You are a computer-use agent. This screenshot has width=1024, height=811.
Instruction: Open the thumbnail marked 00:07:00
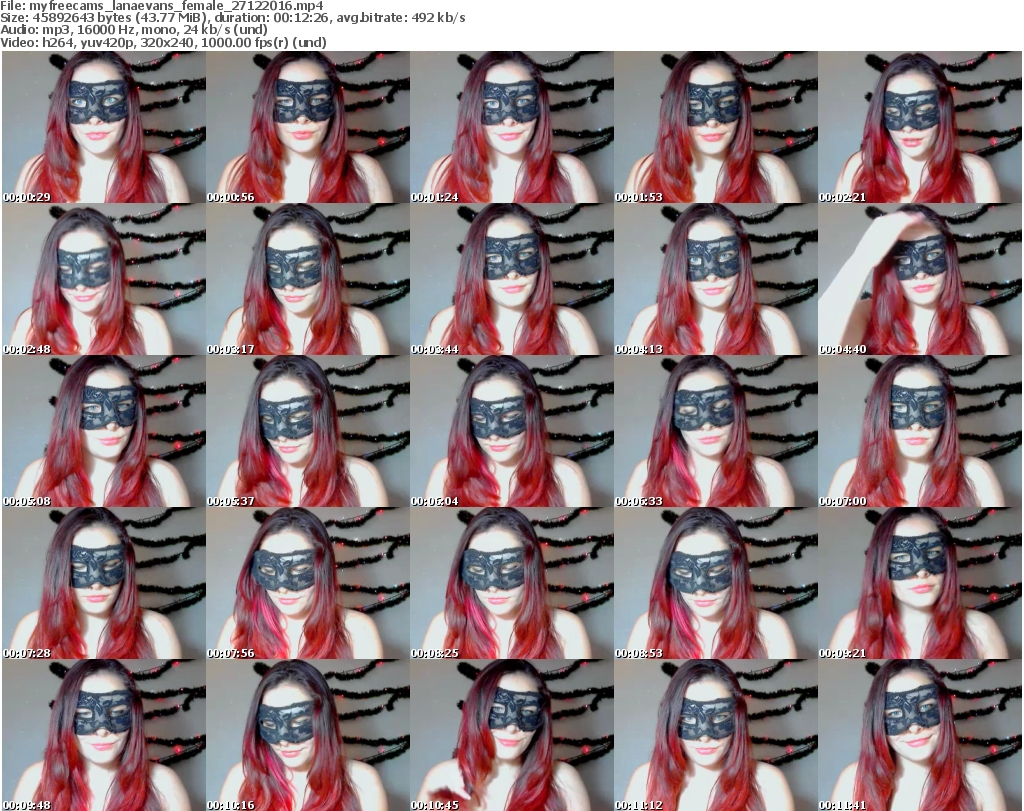(919, 432)
